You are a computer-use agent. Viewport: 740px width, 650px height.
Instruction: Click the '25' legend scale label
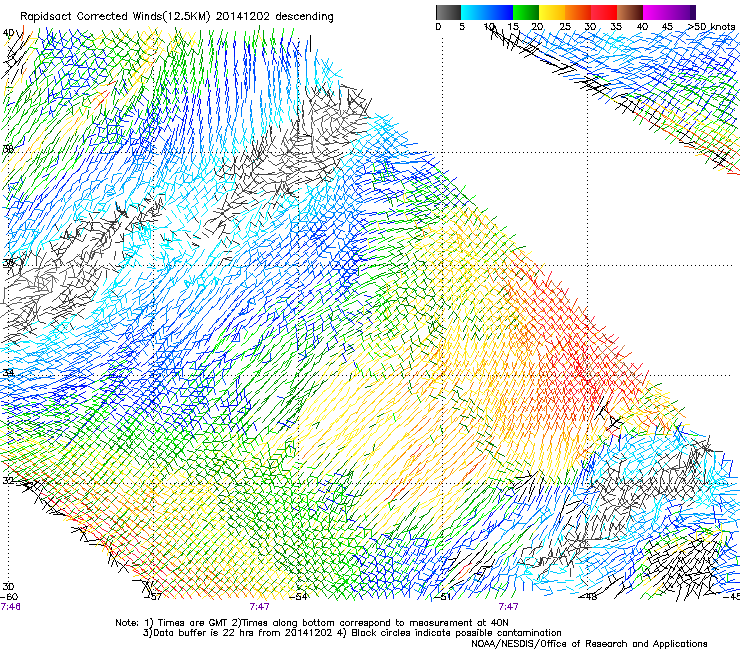coord(565,26)
